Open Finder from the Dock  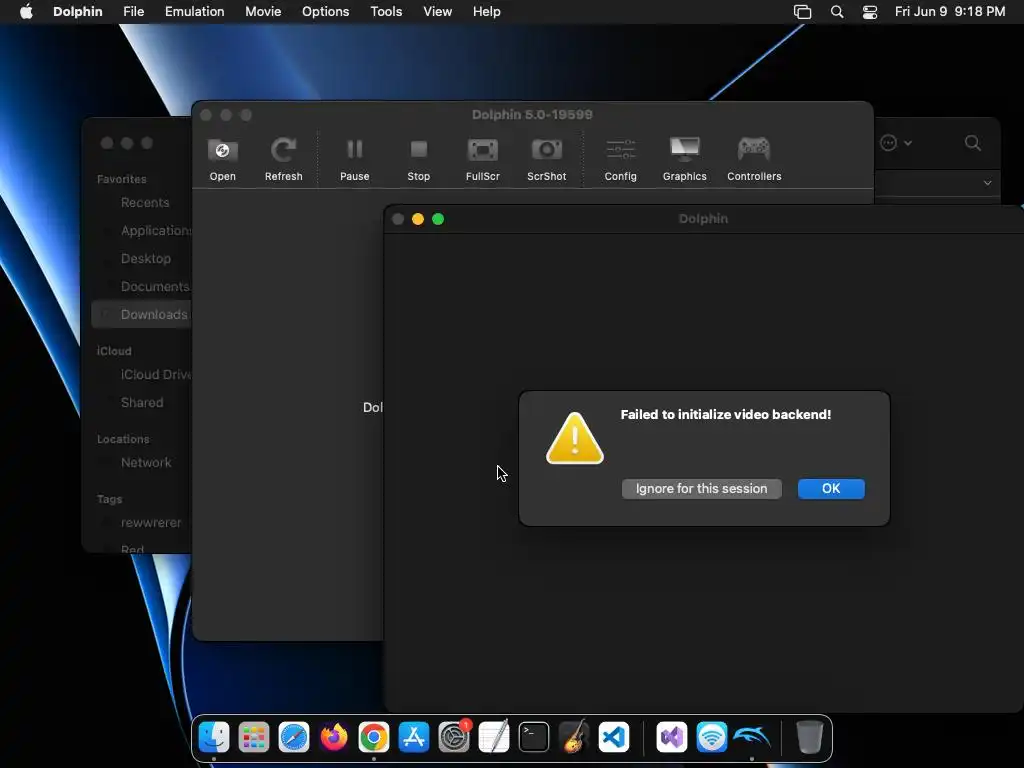tap(214, 737)
